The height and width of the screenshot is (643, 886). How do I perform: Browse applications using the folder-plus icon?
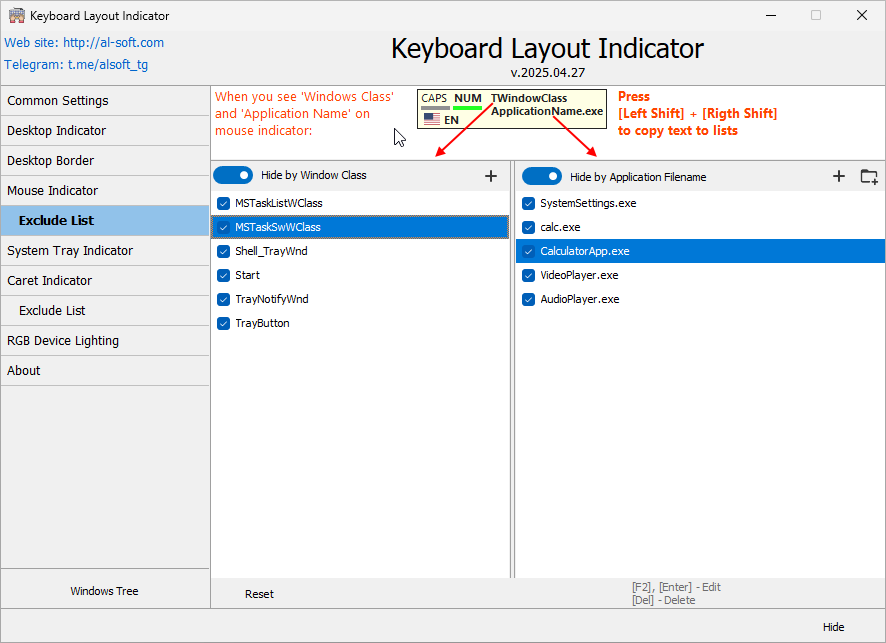coord(868,175)
